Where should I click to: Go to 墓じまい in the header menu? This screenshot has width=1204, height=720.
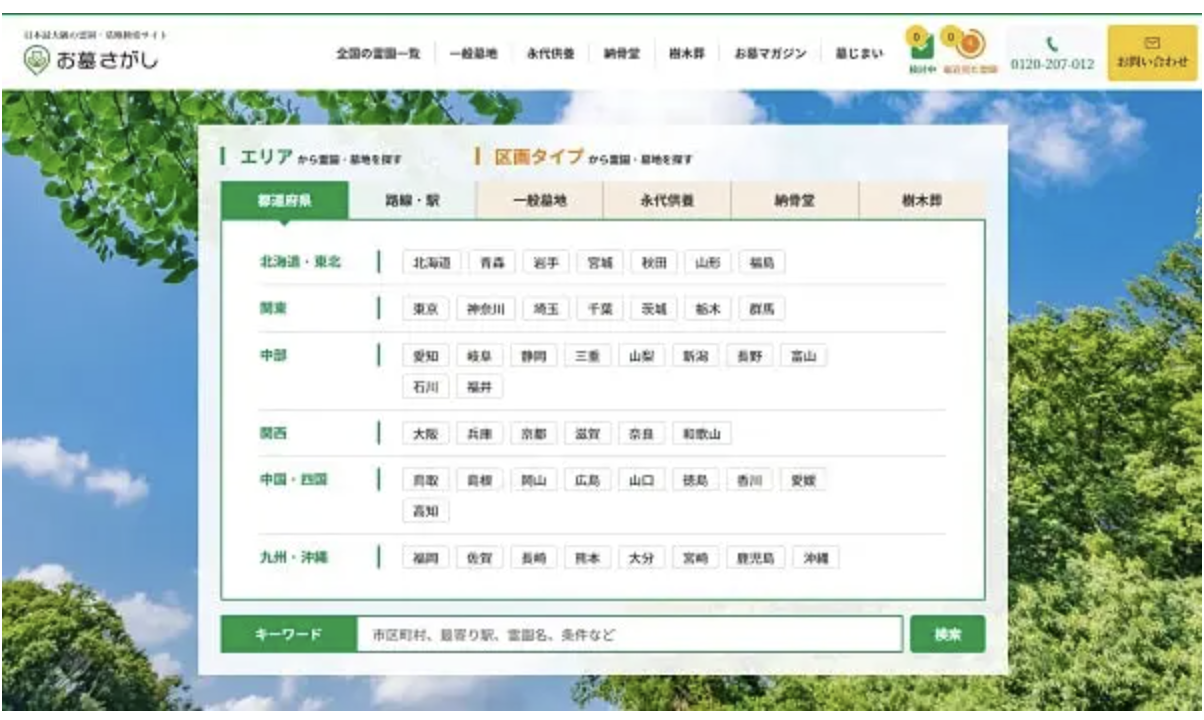(859, 54)
